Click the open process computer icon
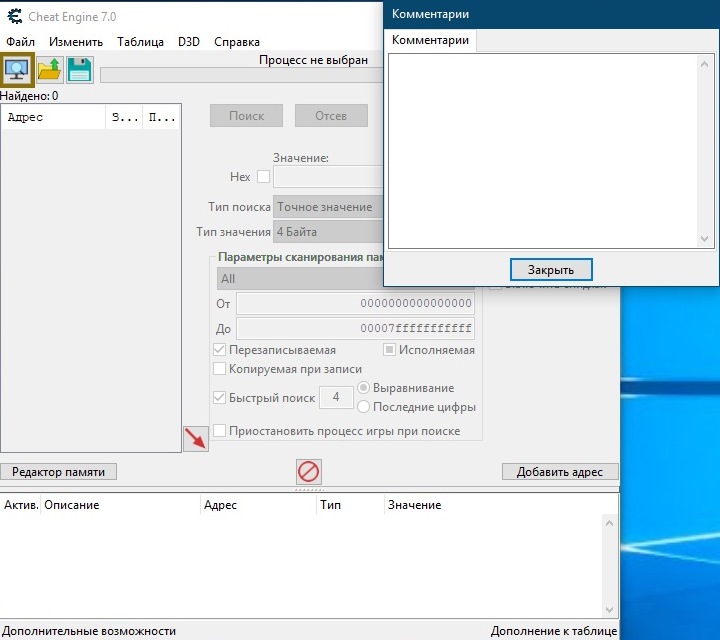 (x=18, y=69)
